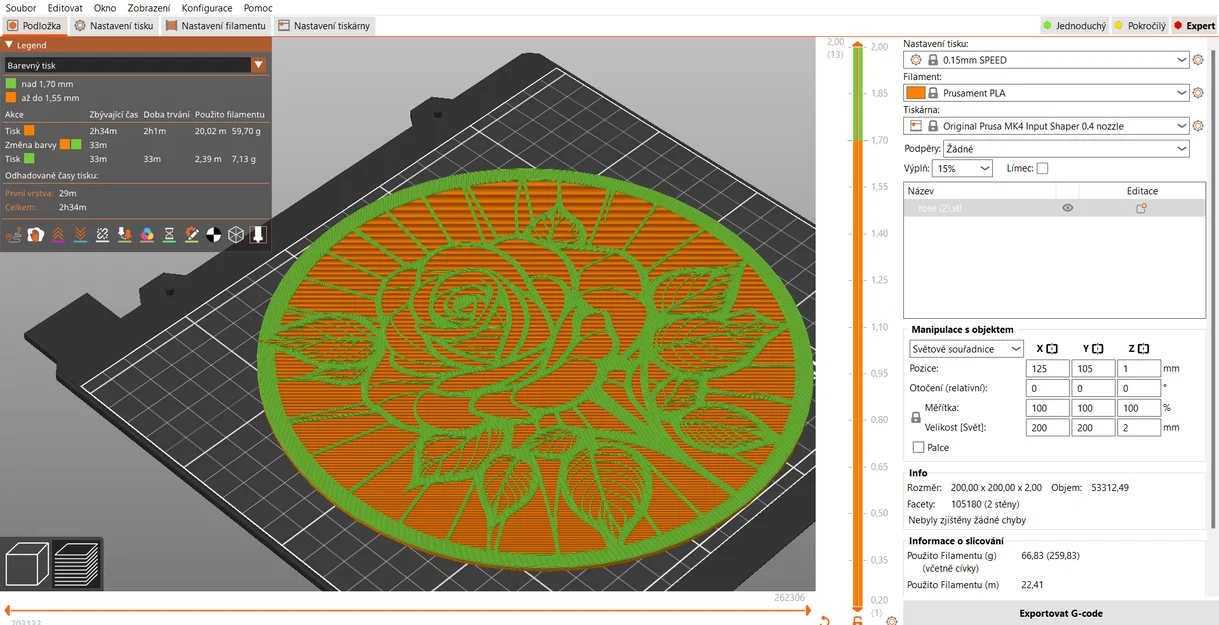Toggle shells display with the wireframe cube icon
Viewport: 1219px width, 625px height.
[236, 234]
